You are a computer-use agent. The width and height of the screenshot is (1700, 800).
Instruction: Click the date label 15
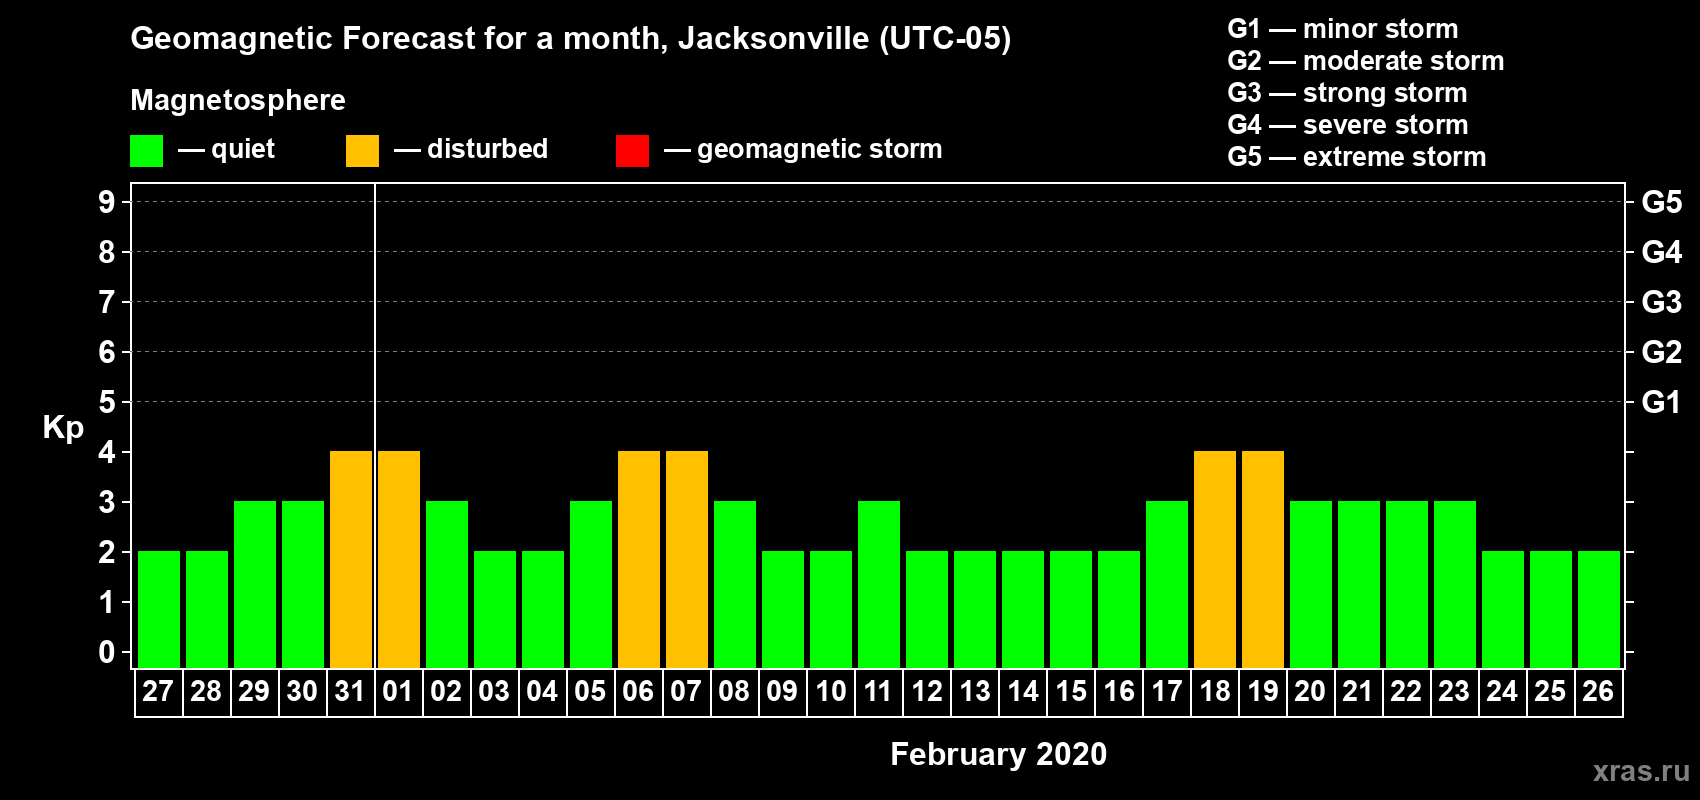(1070, 692)
